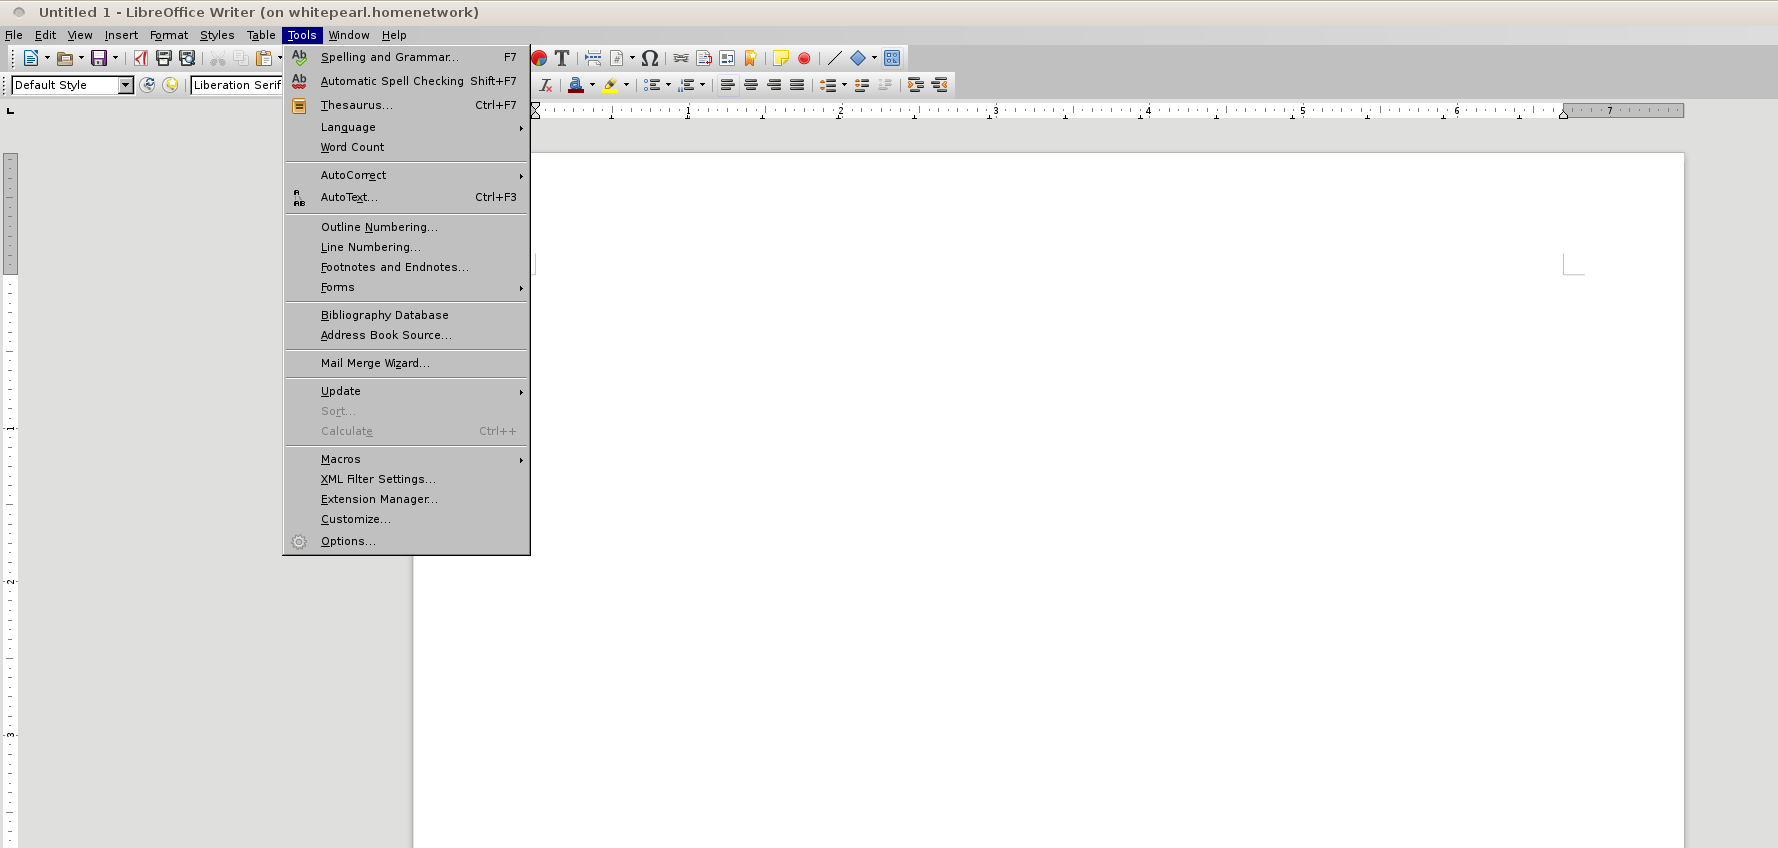Screen dimensions: 1778x848
Task: Open the Line Spacing dropdown arrow
Action: [x=844, y=85]
